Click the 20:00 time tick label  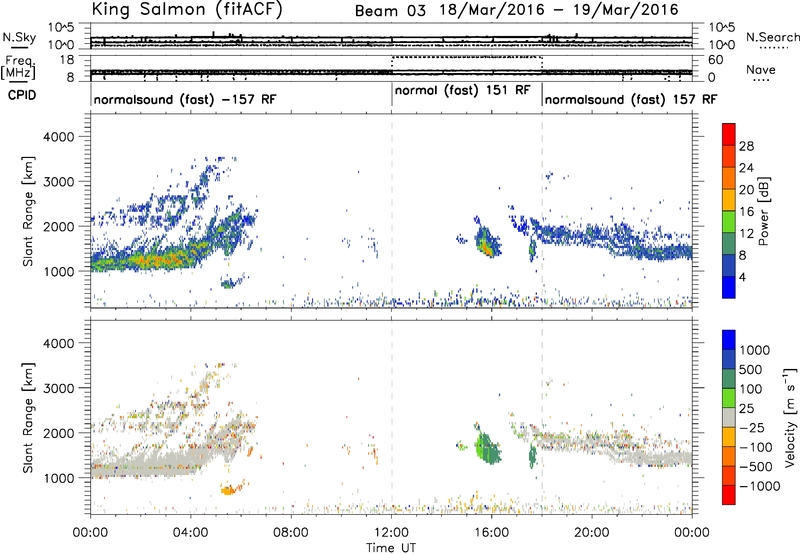pyautogui.click(x=592, y=533)
